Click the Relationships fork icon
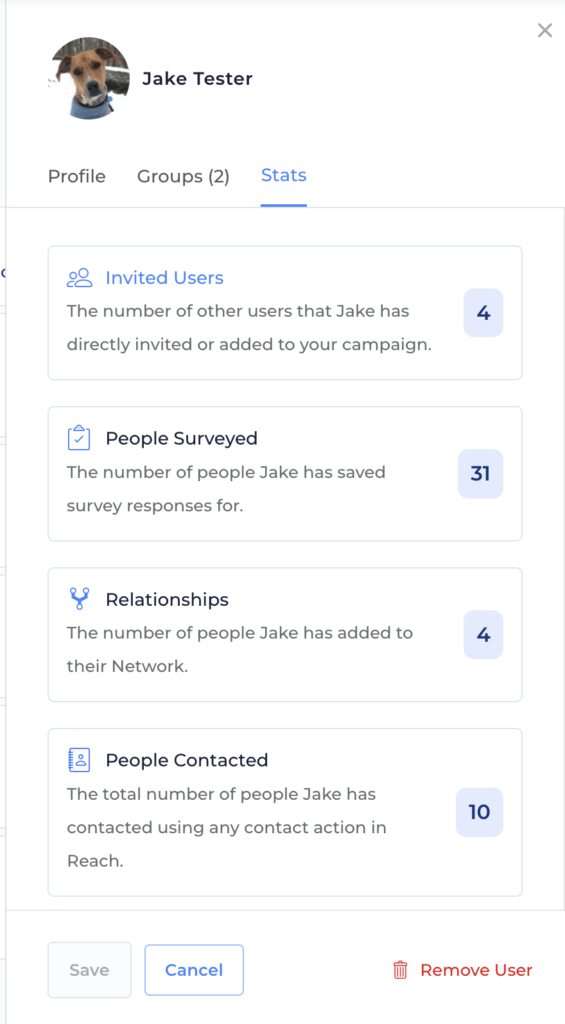 (79, 599)
